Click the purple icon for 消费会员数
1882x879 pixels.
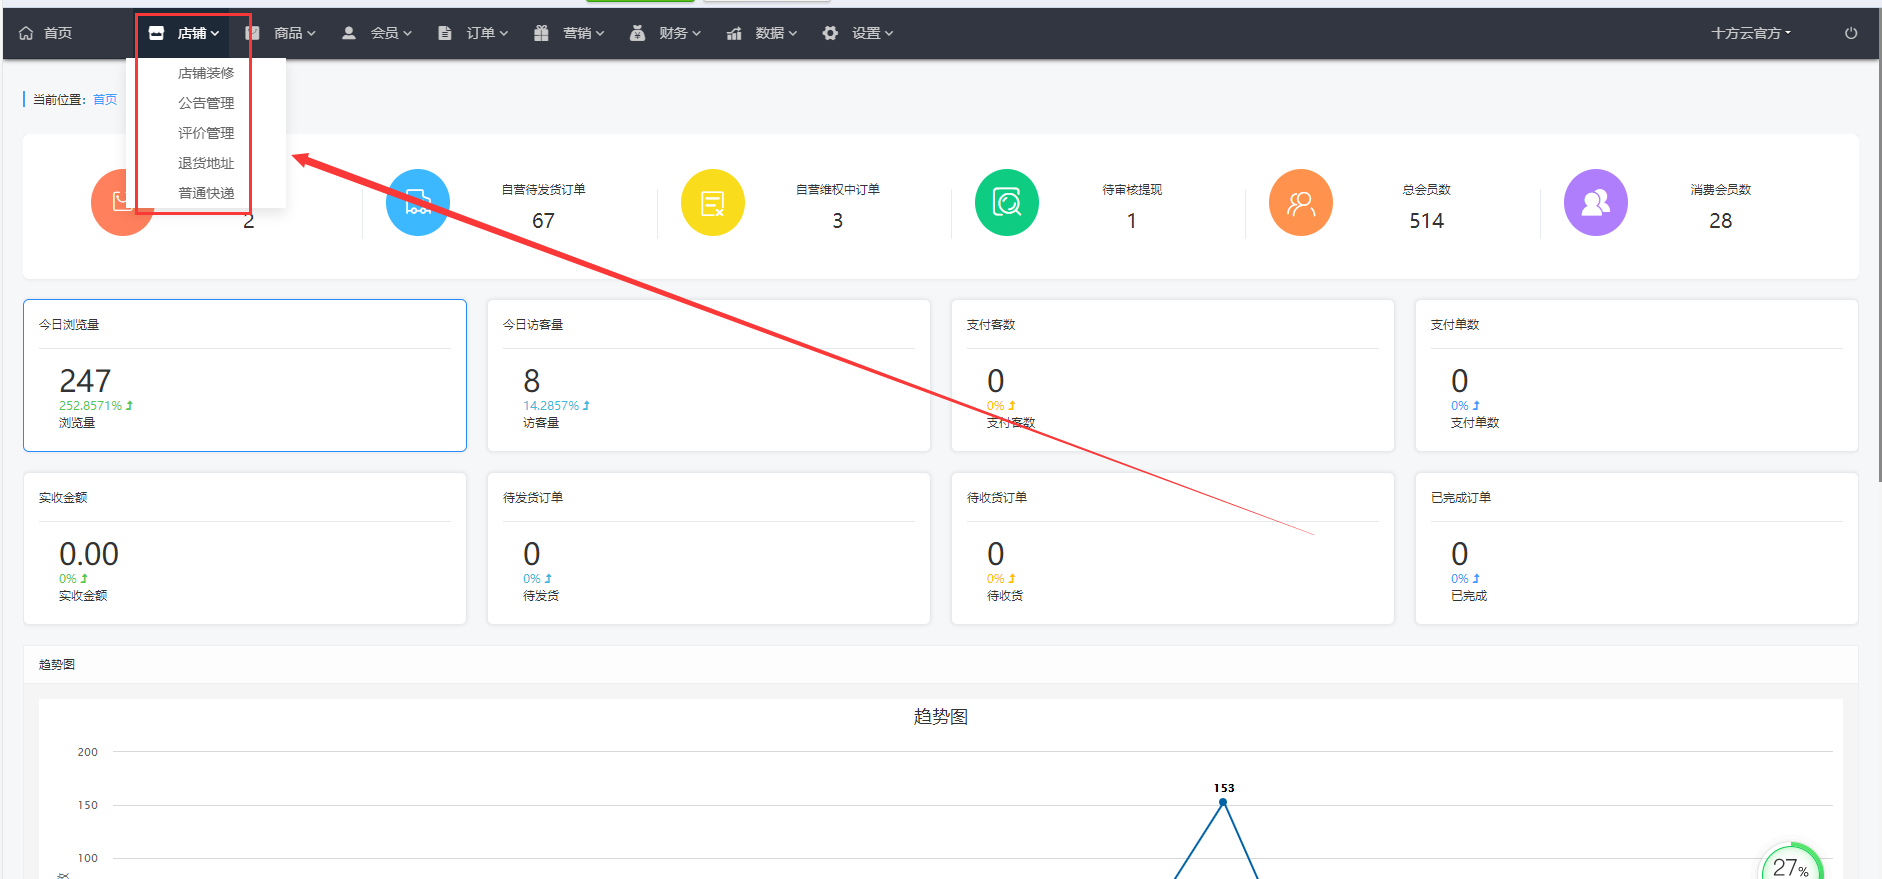pos(1596,203)
